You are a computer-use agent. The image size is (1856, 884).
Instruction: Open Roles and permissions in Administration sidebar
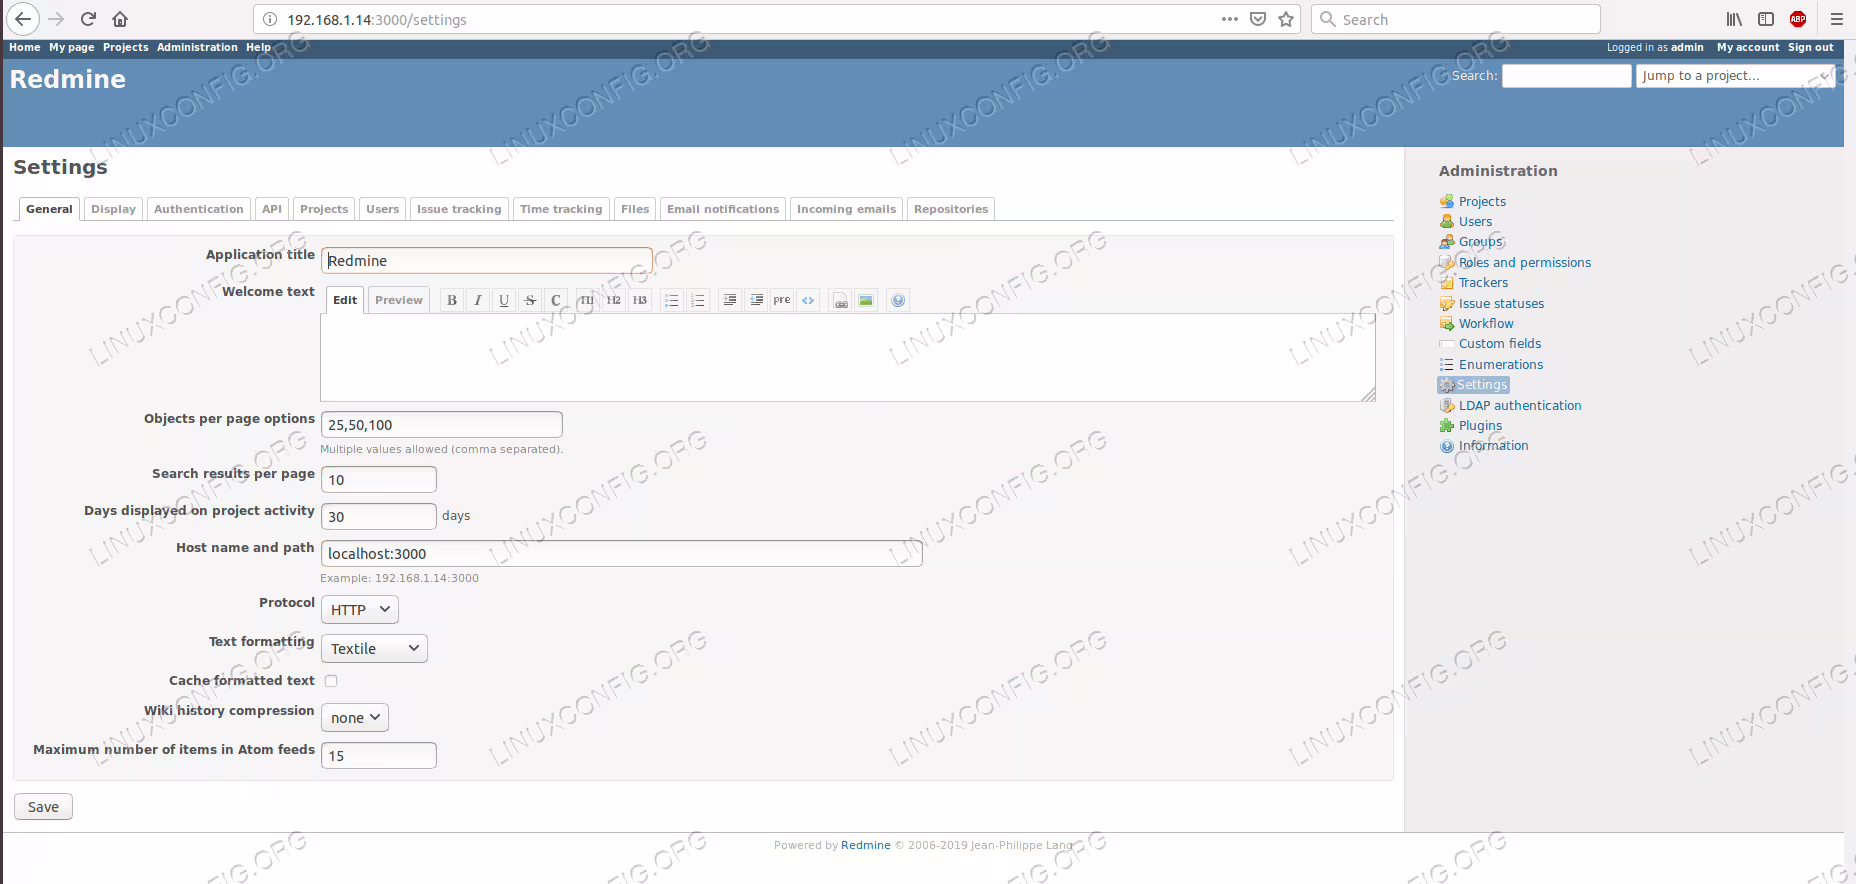coord(1525,263)
